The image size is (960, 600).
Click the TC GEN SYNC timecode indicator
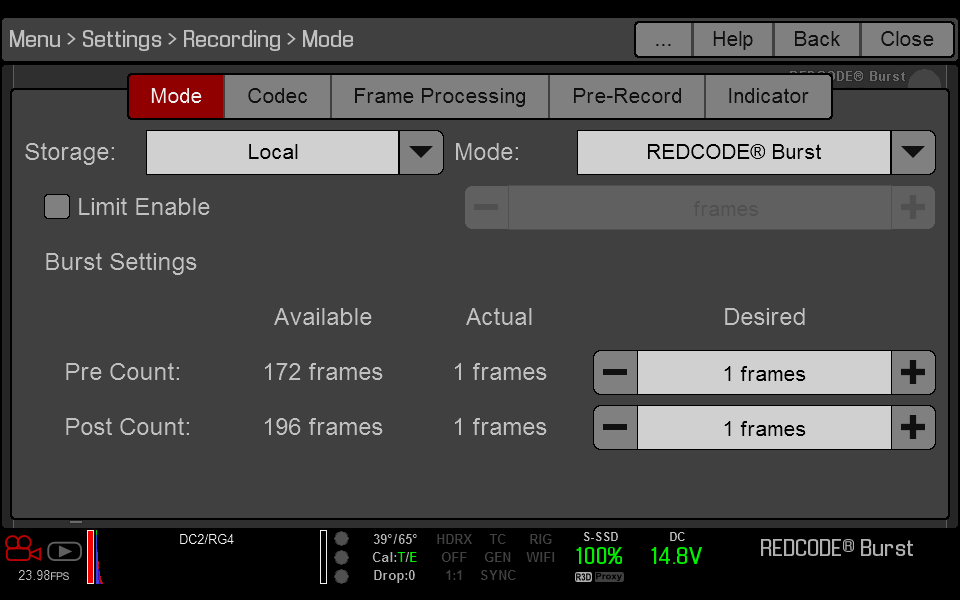coord(497,557)
